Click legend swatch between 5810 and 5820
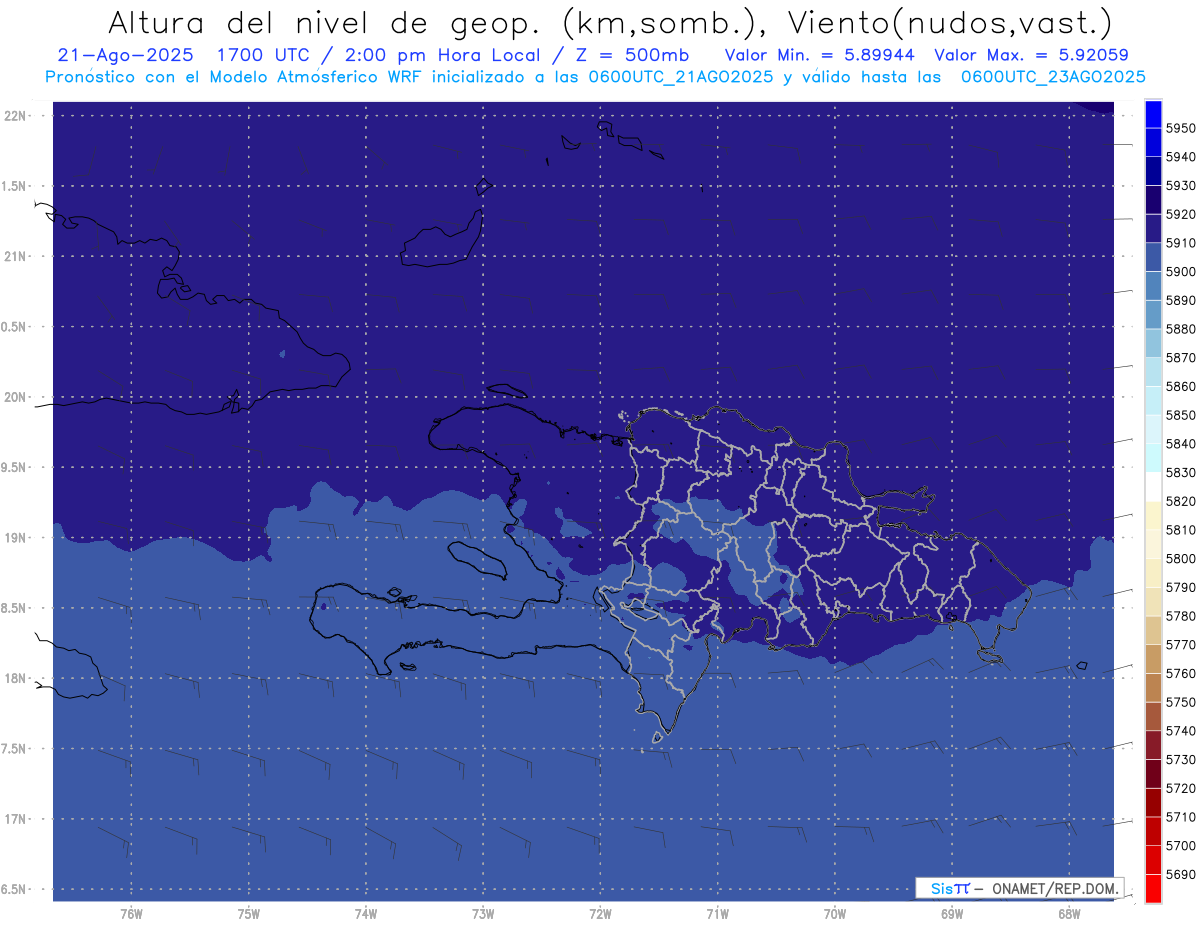 click(x=1153, y=516)
